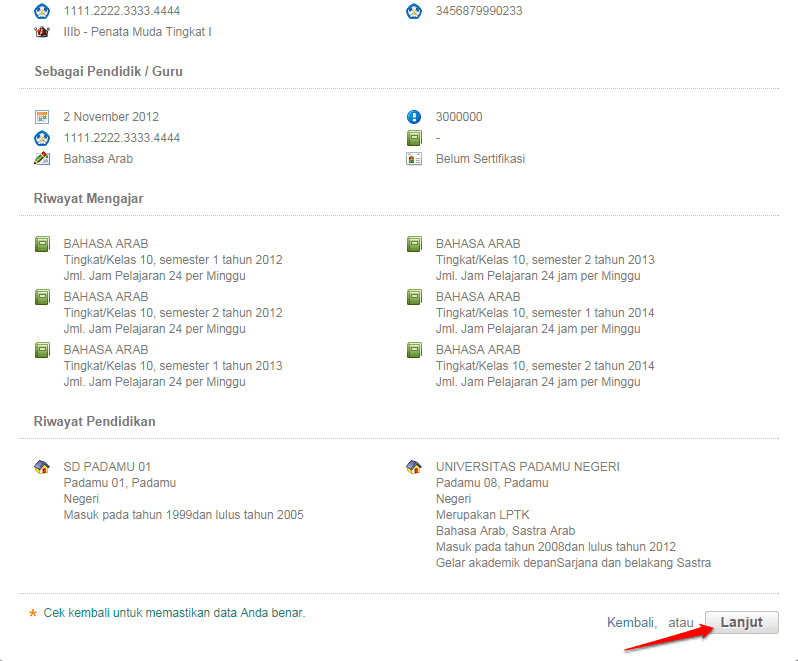Click Masuk pada tahun 1999dan lulus tahun 2005
The height and width of the screenshot is (661, 798).
point(183,515)
